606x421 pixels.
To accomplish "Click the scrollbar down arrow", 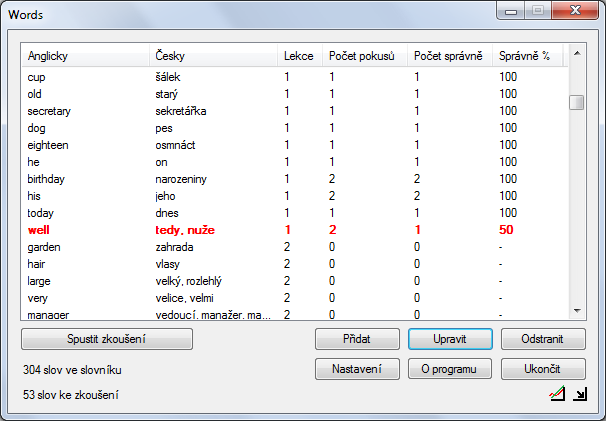I will click(x=577, y=310).
